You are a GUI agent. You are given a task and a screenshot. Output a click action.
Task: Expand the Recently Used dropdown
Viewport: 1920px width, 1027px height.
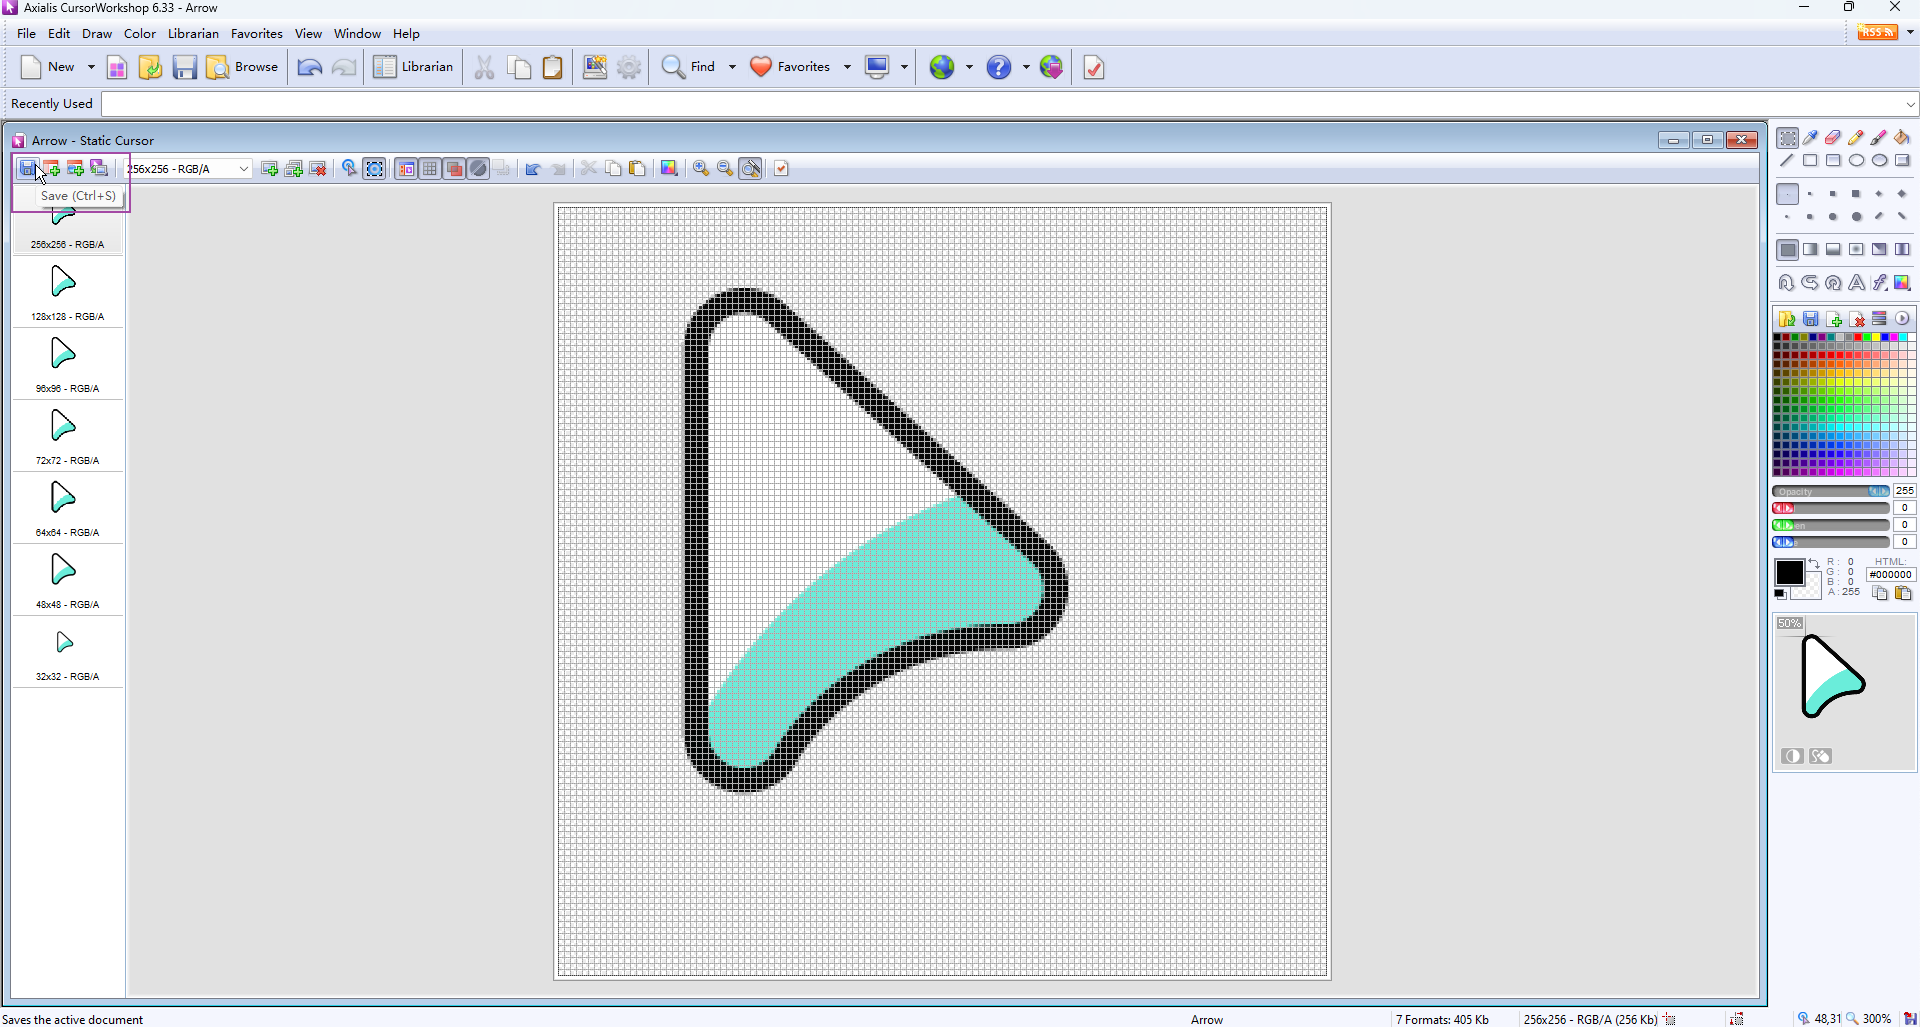point(1910,104)
